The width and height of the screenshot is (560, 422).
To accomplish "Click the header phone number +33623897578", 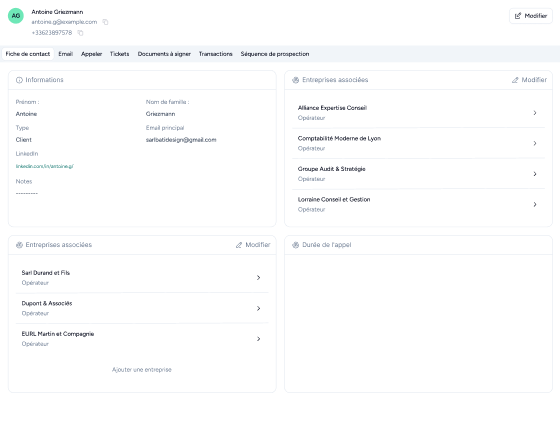I will point(52,33).
